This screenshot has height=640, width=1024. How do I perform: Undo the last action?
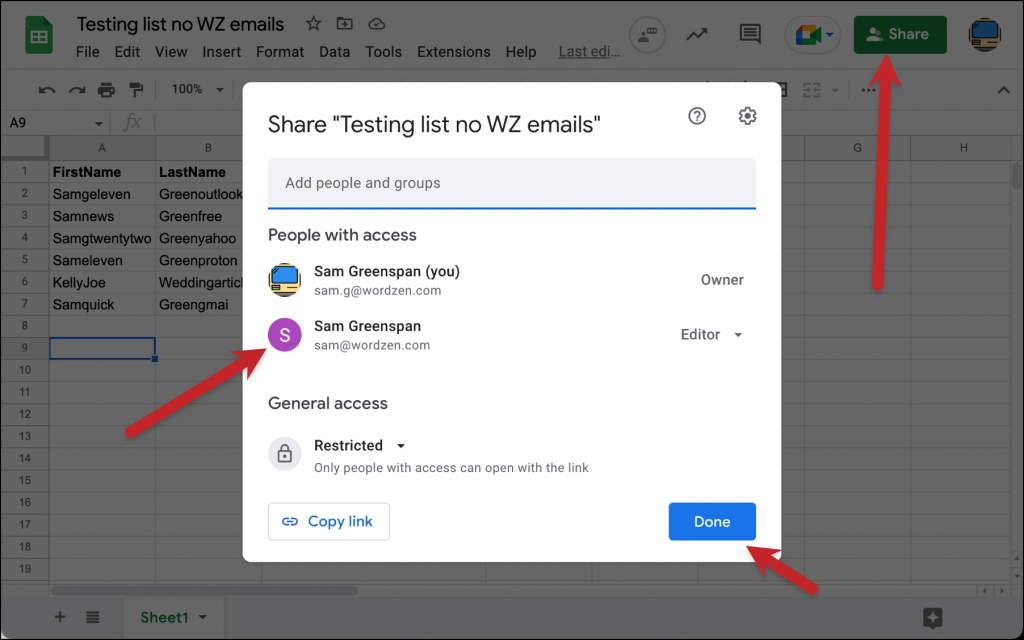tap(46, 89)
